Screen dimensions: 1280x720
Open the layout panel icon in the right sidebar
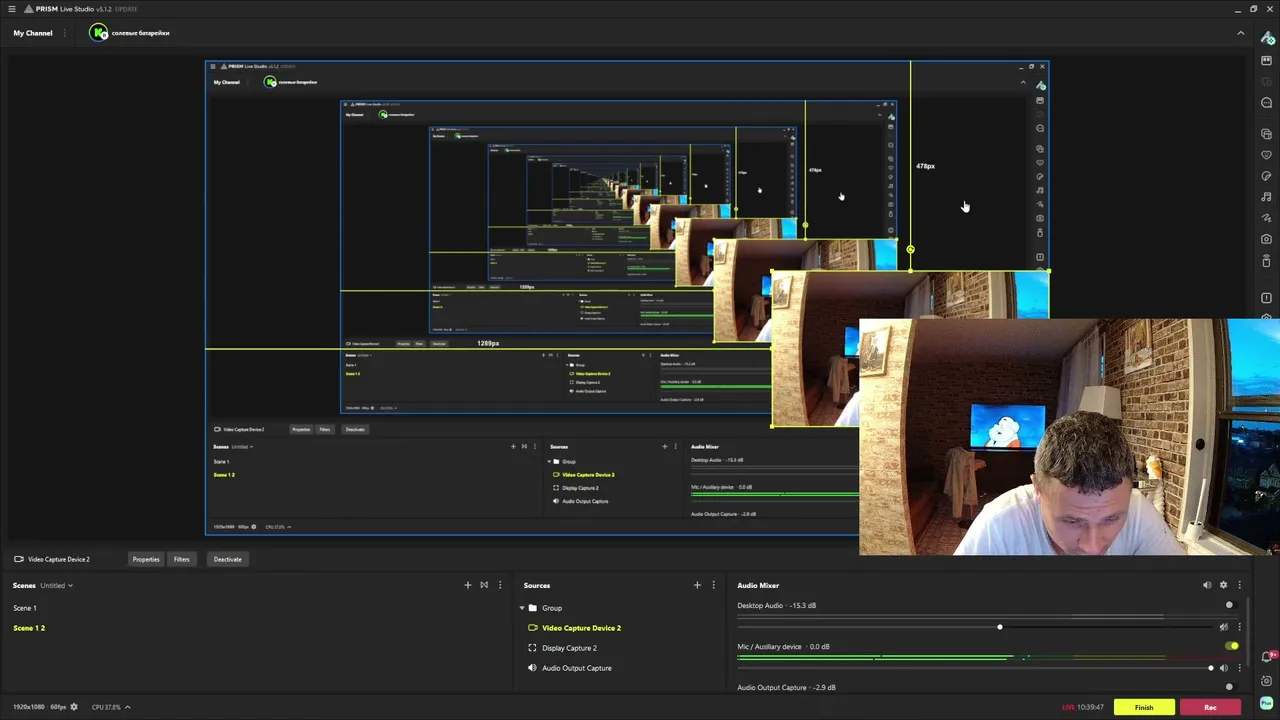coord(1266,61)
